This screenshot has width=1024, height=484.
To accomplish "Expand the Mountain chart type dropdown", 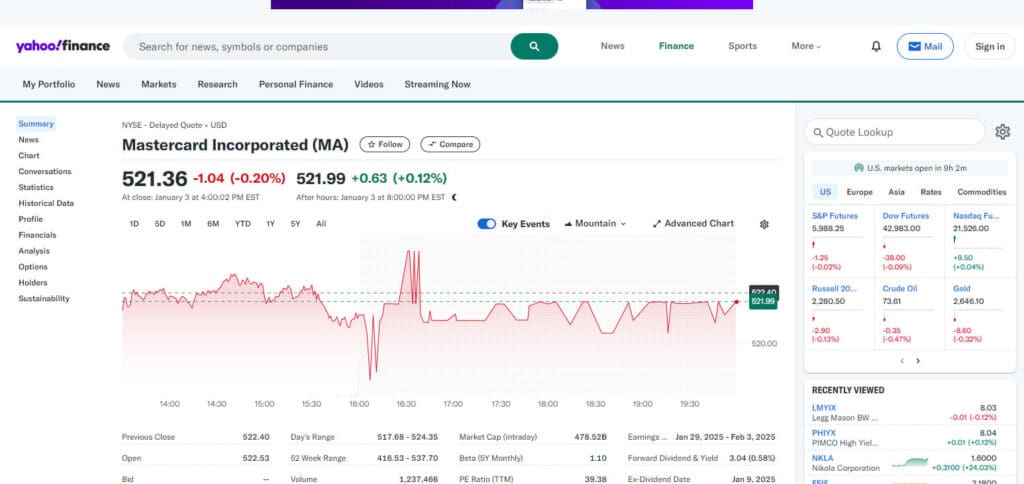I will pyautogui.click(x=595, y=223).
